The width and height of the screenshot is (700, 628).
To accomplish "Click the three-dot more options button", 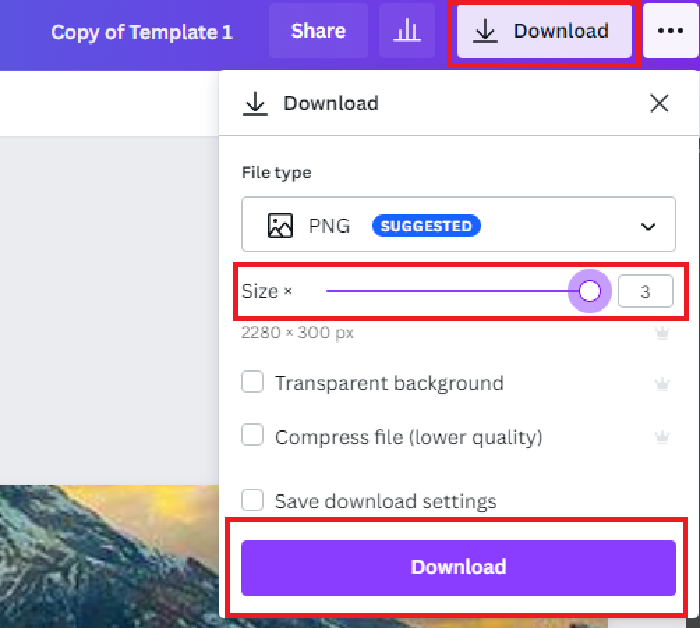I will tap(670, 31).
